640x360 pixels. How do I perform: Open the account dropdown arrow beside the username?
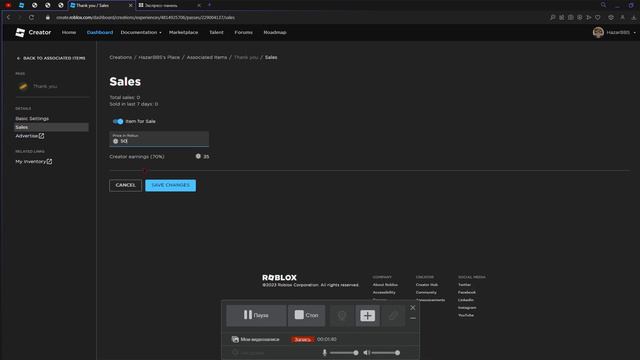[x=634, y=33]
